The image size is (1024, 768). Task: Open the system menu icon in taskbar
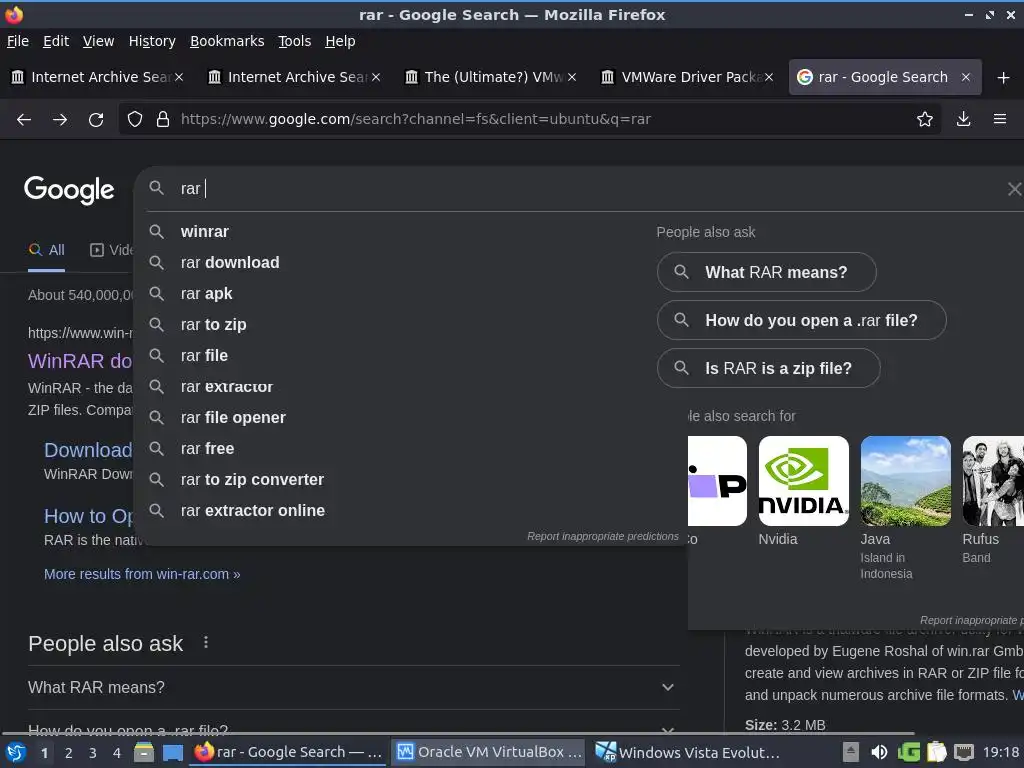pos(16,752)
